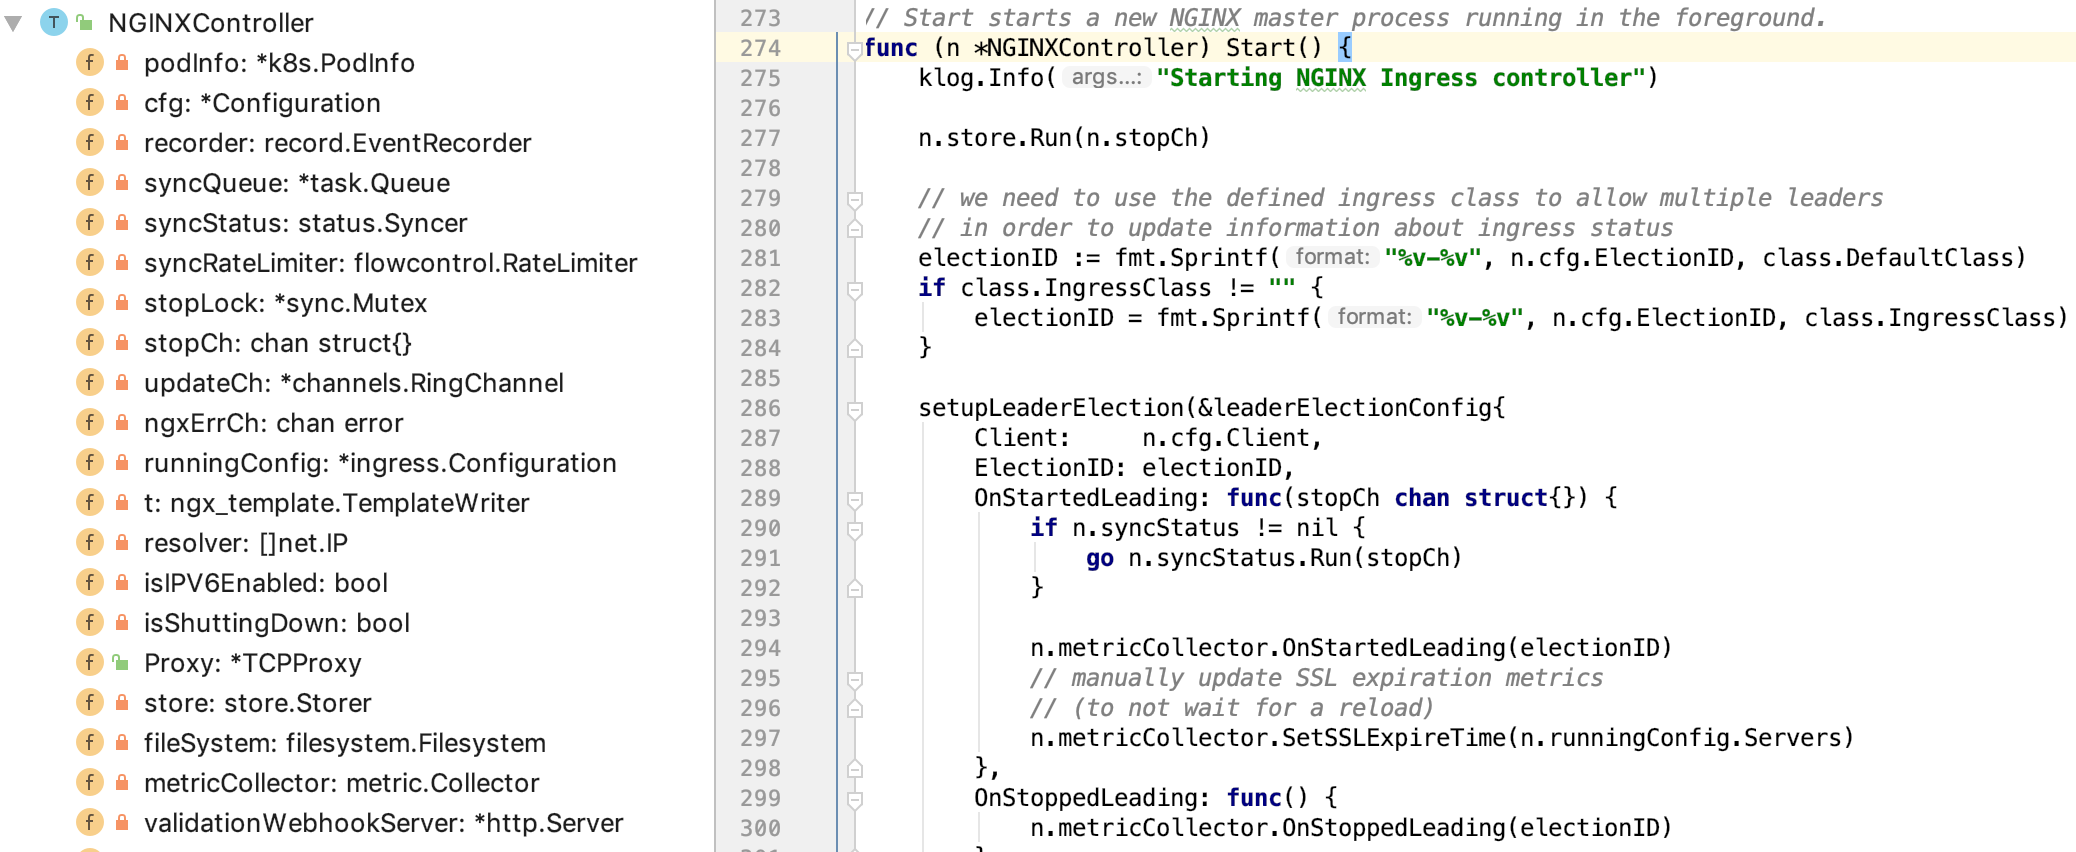The height and width of the screenshot is (852, 2076).
Task: Click the field icon beside Proxy: *TCPProxy
Action: pos(90,663)
